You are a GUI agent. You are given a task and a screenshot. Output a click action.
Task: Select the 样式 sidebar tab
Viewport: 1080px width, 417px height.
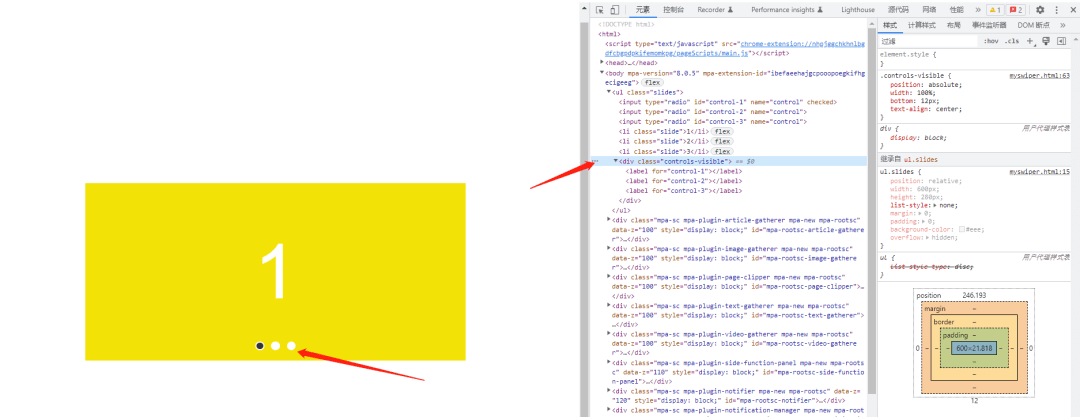(890, 26)
